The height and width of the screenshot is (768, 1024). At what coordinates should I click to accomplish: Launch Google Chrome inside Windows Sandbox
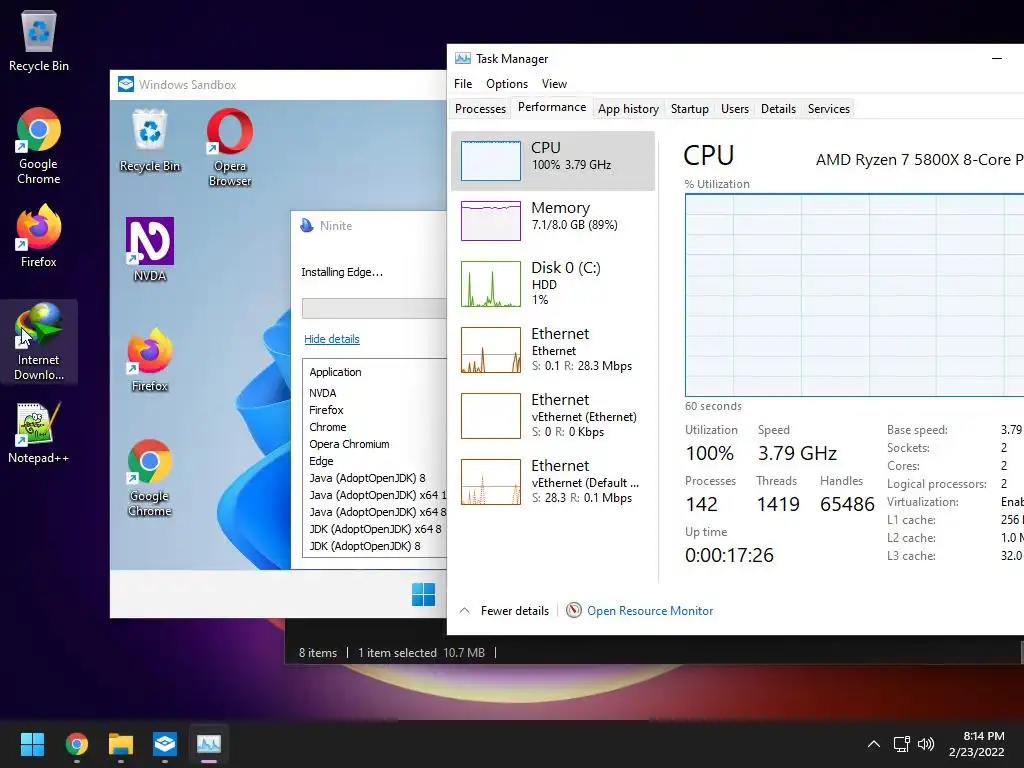(150, 478)
